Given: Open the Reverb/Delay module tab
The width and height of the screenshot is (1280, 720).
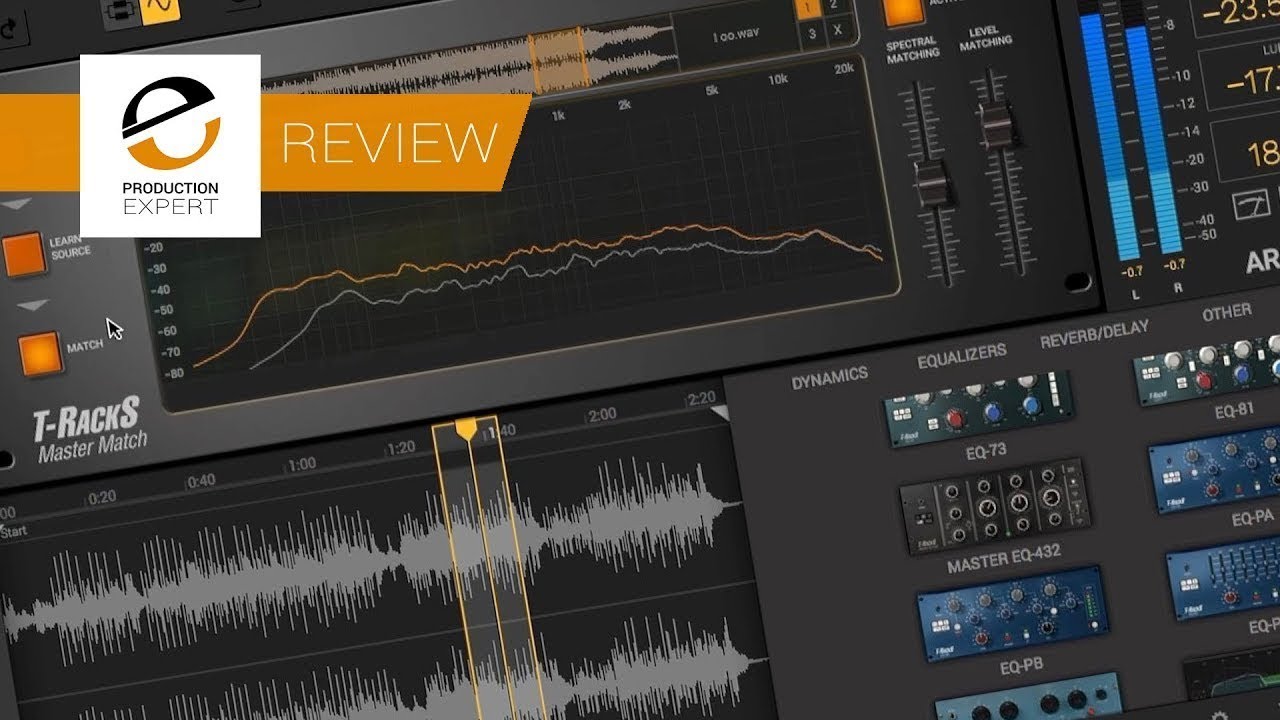Looking at the screenshot, I should [x=1094, y=334].
